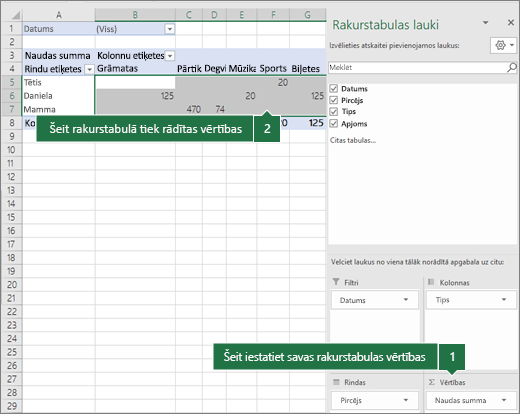Open the task pane options arrow
The height and width of the screenshot is (414, 520).
[x=486, y=22]
